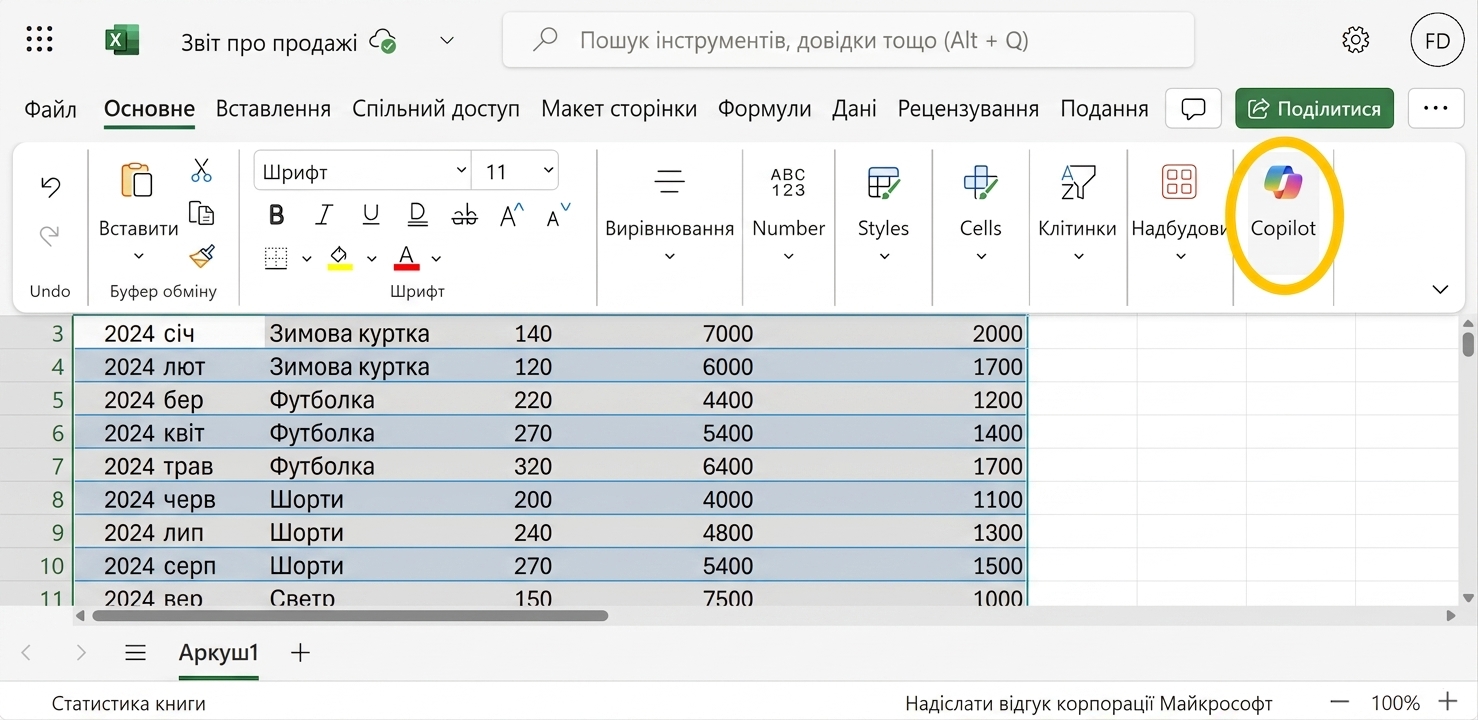Add a new sheet with plus icon
This screenshot has height=720, width=1478.
[300, 653]
